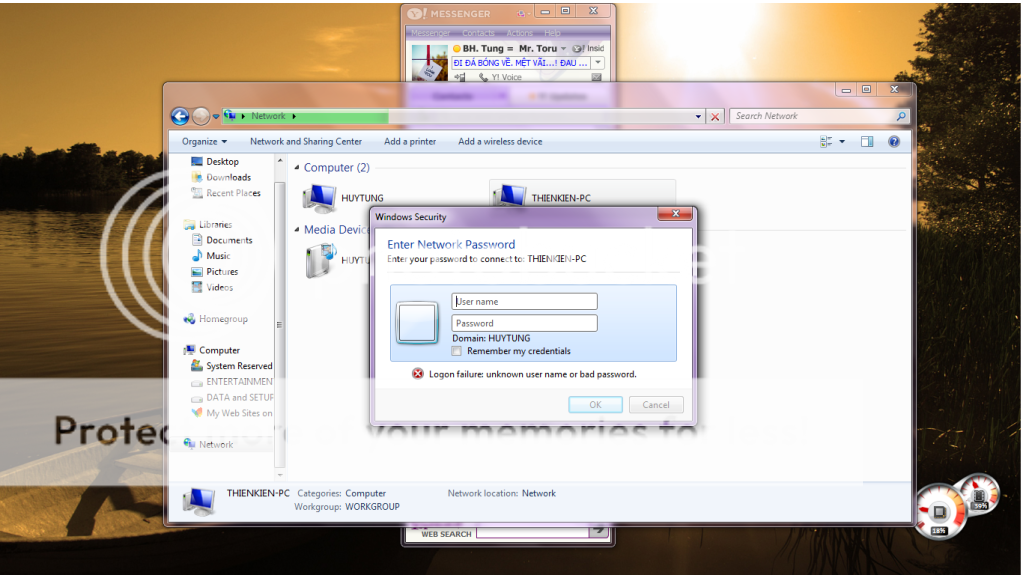Click Web Search field in Messenger
1023x575 pixels.
click(x=532, y=533)
